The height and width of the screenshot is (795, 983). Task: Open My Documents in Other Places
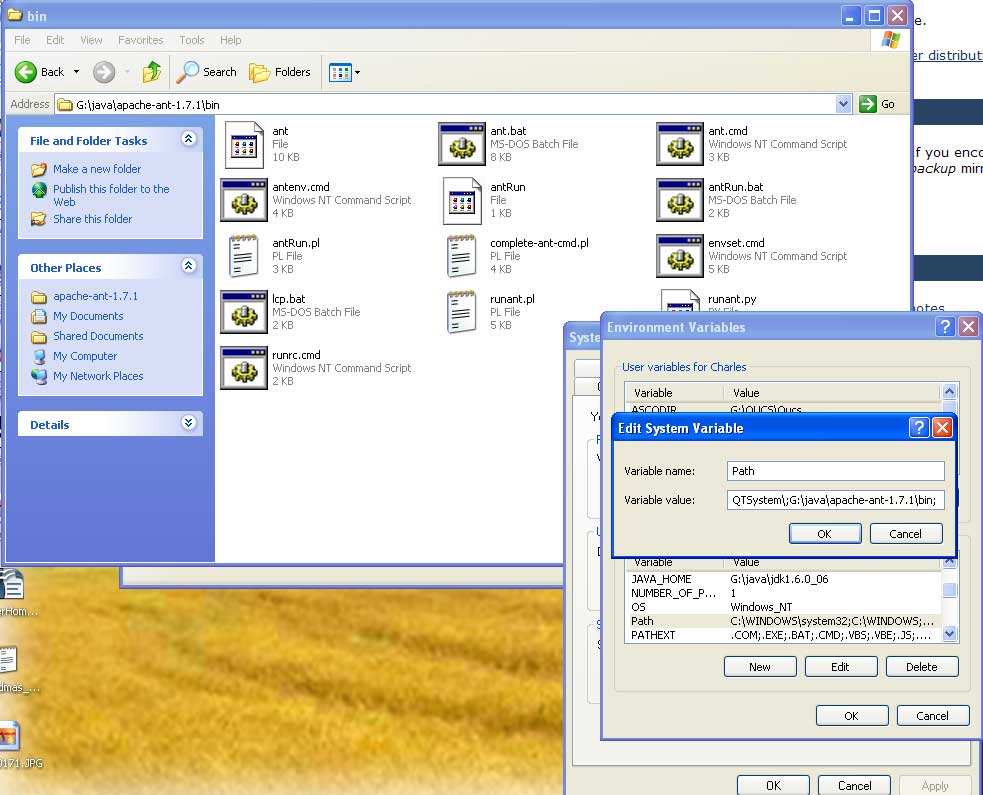tap(88, 316)
